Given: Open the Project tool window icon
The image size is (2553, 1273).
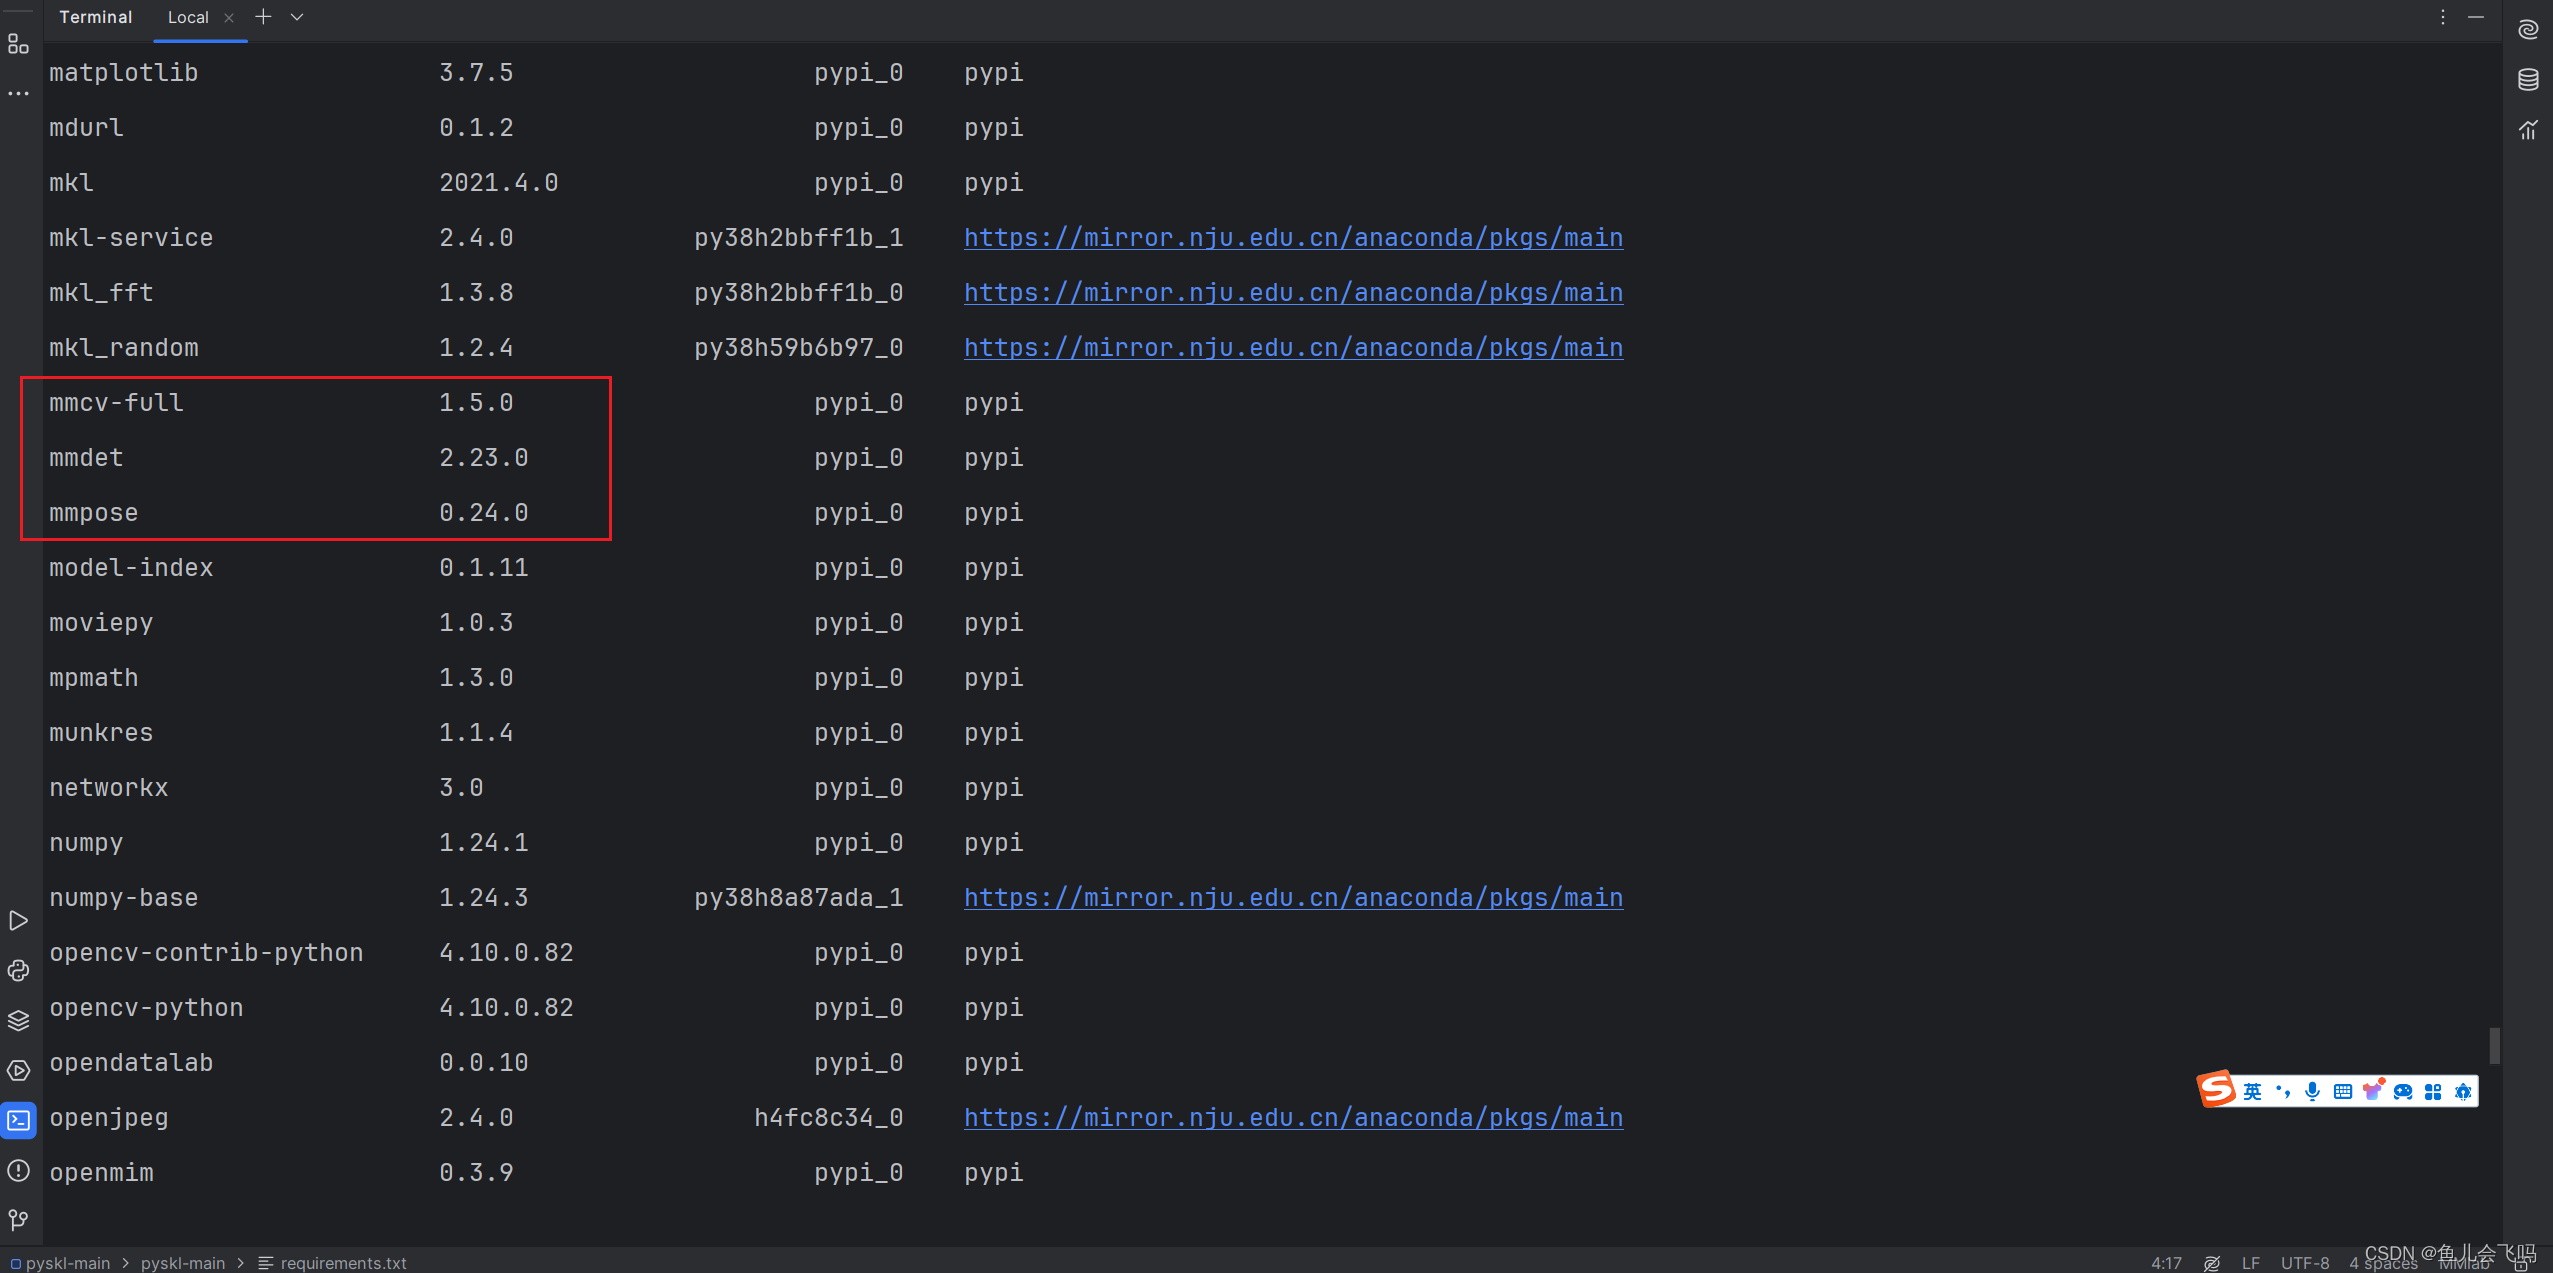Looking at the screenshot, I should point(19,43).
